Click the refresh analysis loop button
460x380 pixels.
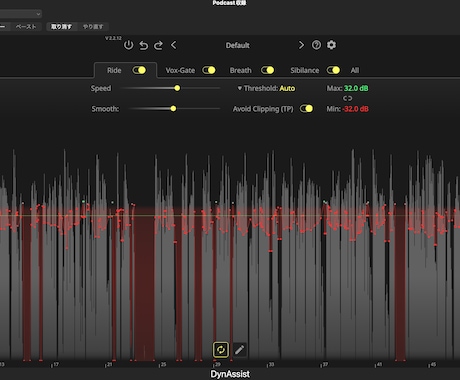click(221, 350)
